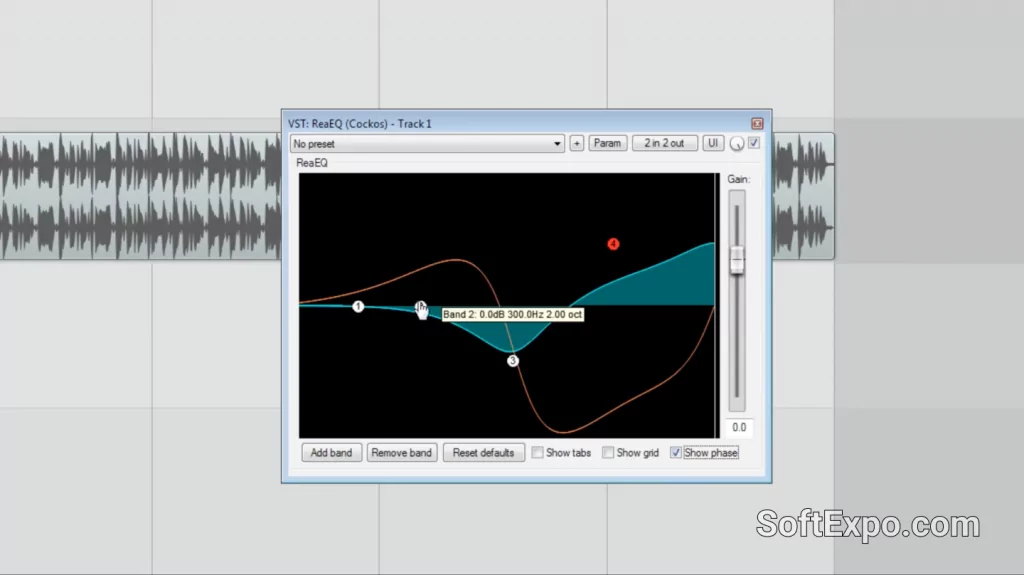The width and height of the screenshot is (1024, 575).
Task: Click the wet/dry mix knob
Action: (x=737, y=144)
